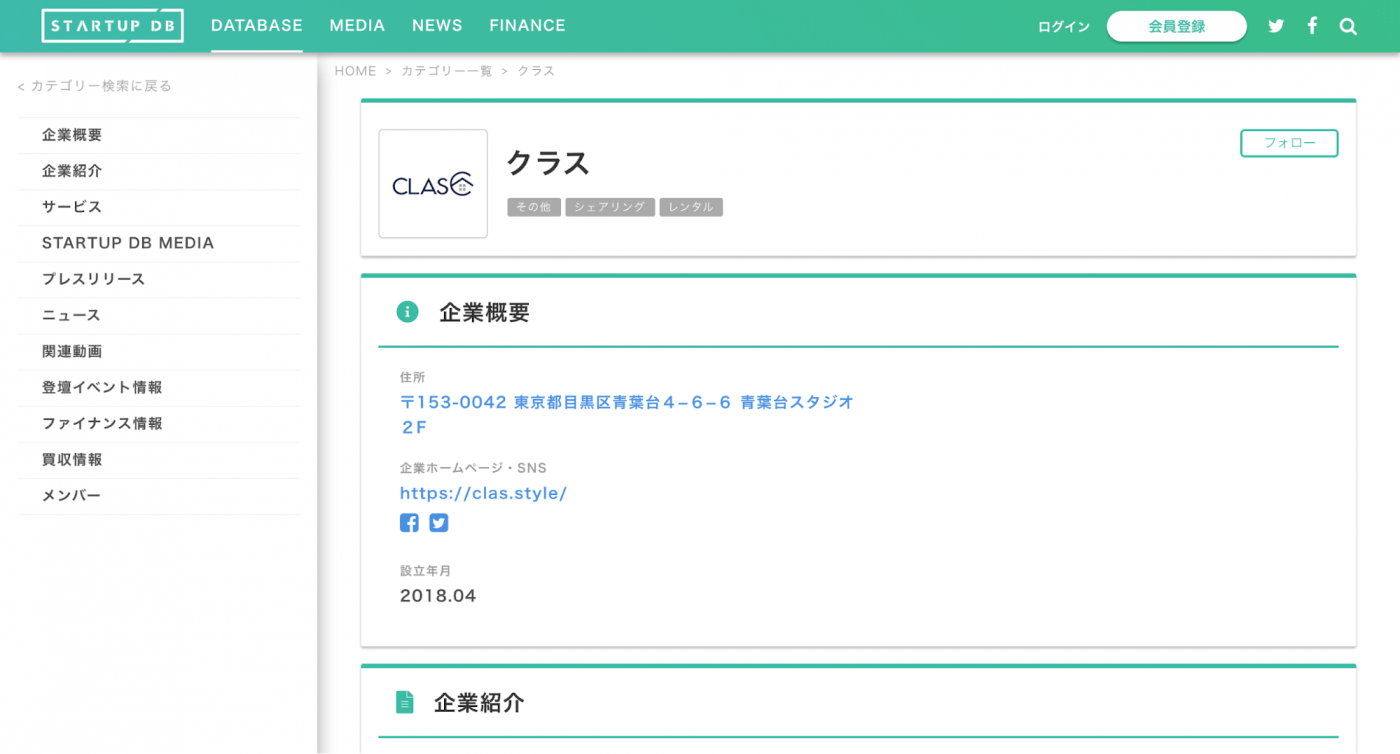Click the search magnifier icon

tap(1348, 26)
